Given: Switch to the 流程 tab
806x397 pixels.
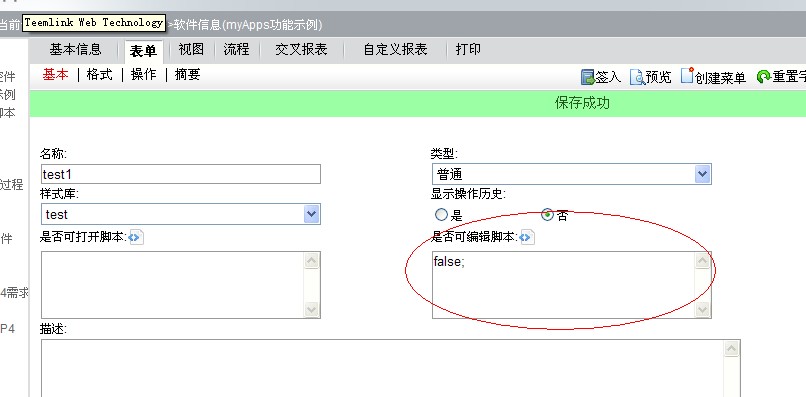Looking at the screenshot, I should [236, 49].
